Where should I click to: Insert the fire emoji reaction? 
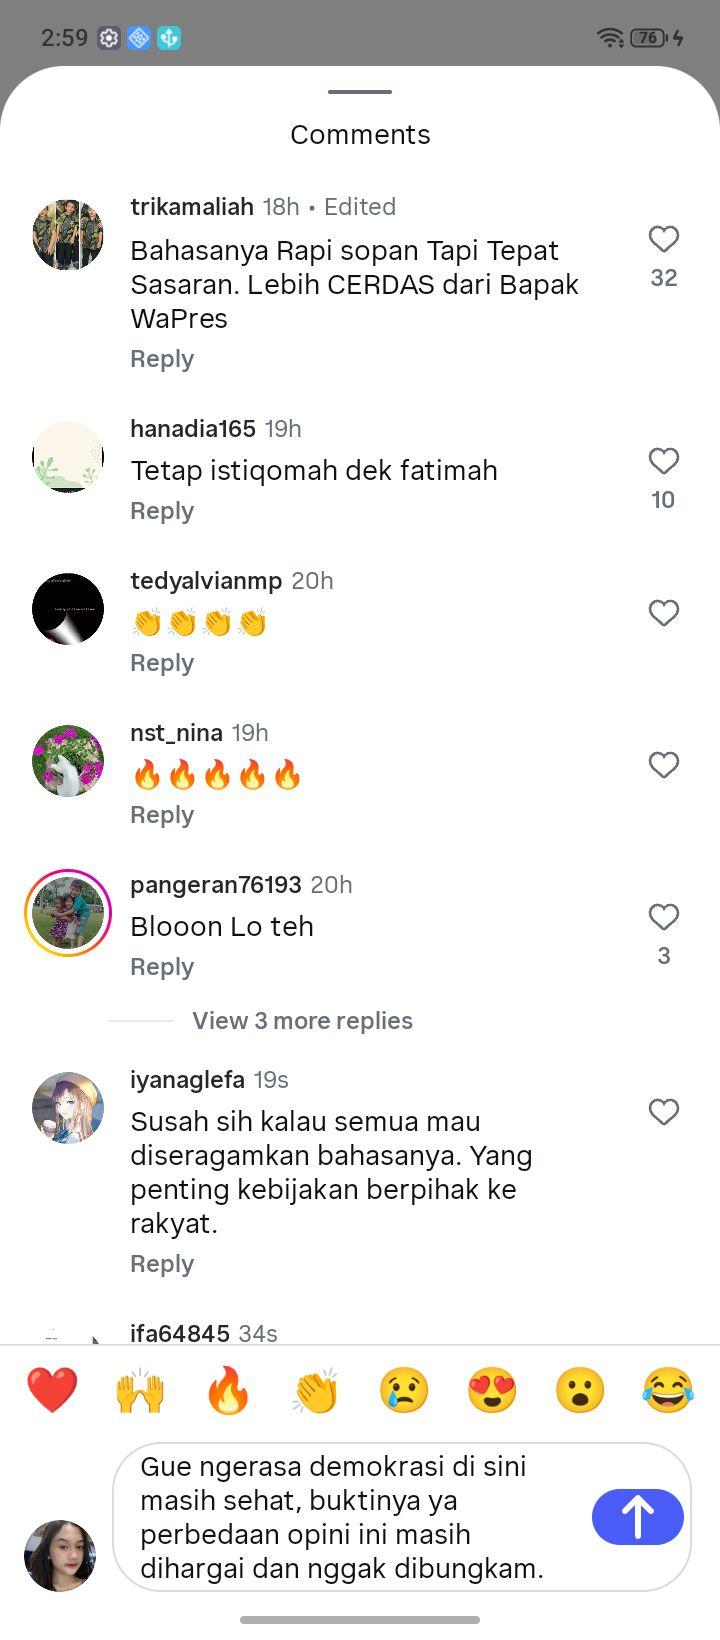click(228, 1390)
